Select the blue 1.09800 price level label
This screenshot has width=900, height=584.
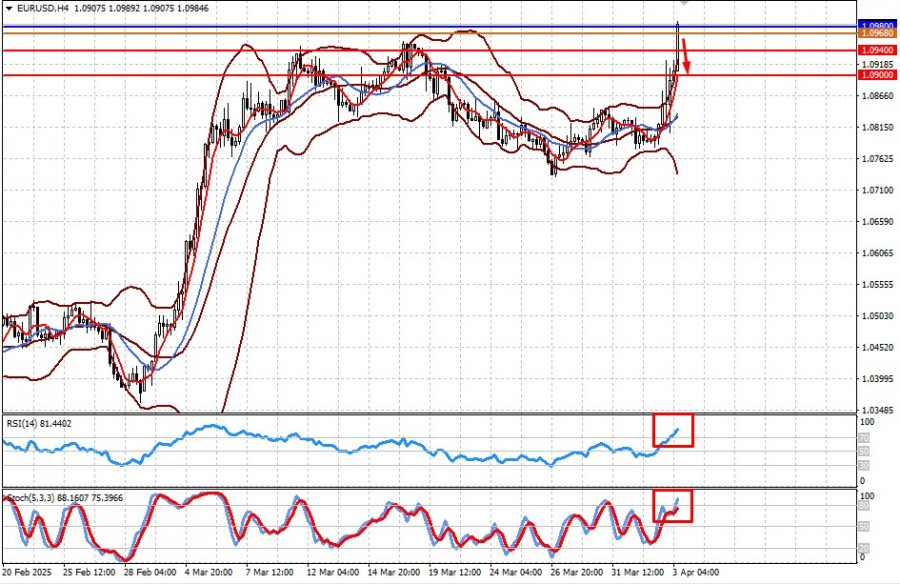click(x=877, y=26)
